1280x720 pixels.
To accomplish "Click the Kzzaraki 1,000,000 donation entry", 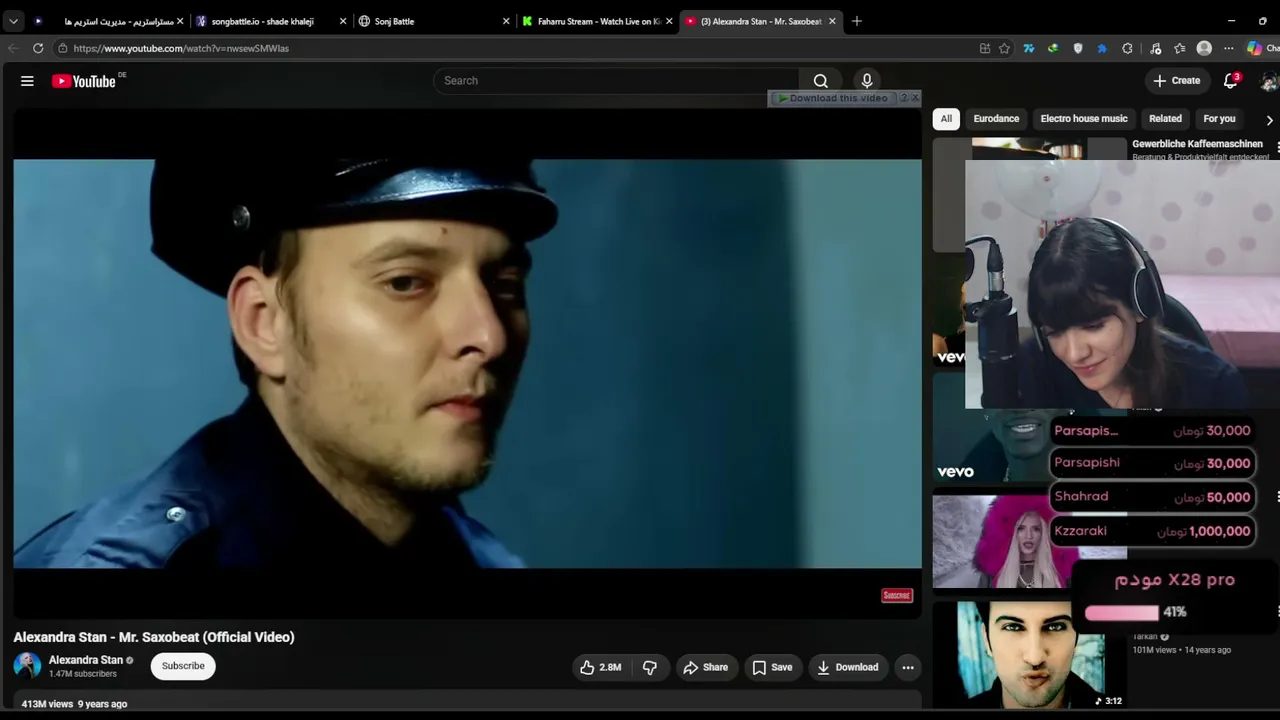I will point(1152,531).
